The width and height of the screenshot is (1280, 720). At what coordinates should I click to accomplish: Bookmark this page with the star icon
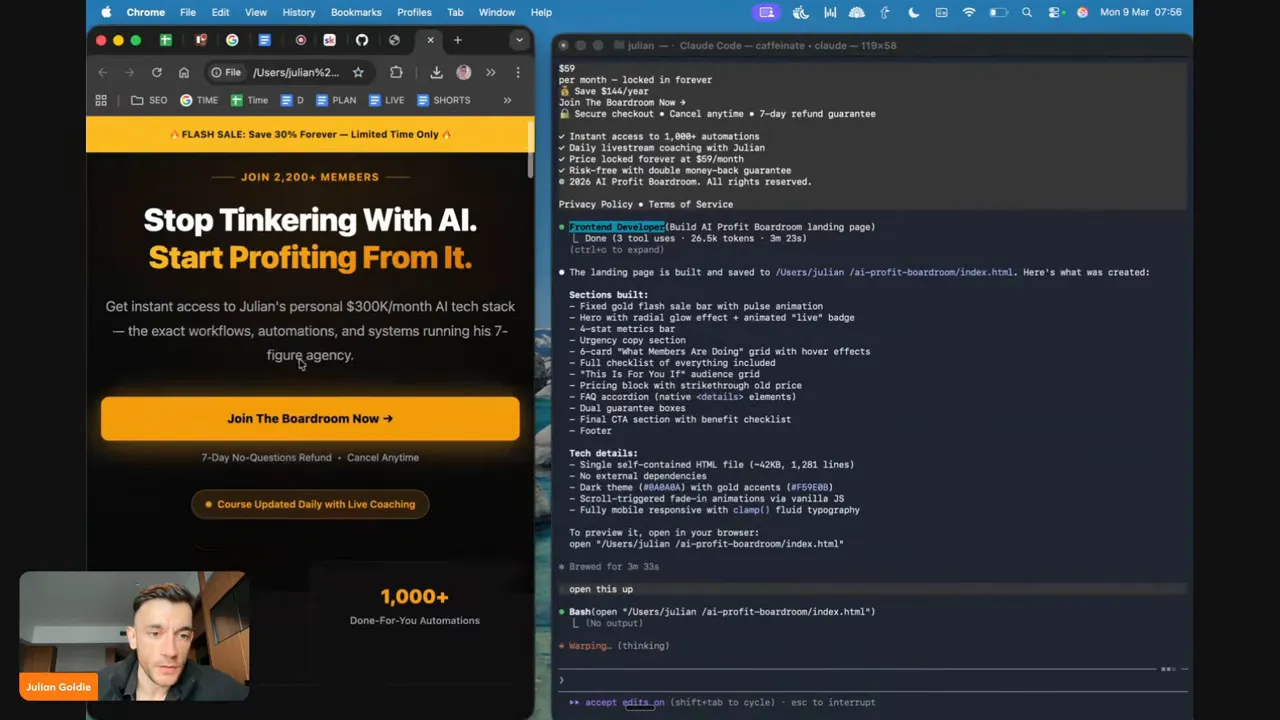pyautogui.click(x=358, y=72)
